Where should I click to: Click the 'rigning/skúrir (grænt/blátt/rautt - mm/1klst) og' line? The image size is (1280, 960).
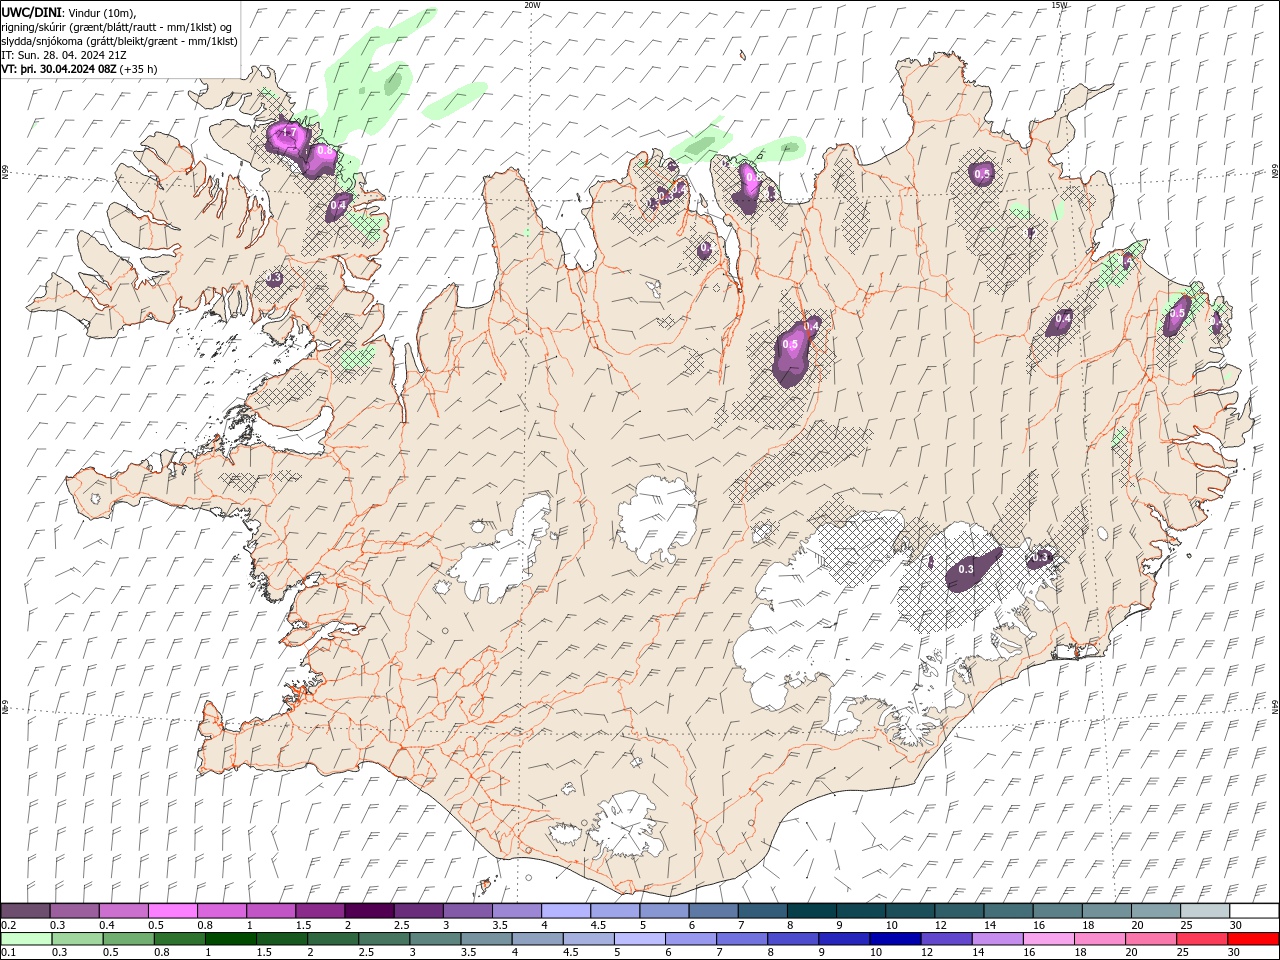(x=117, y=27)
